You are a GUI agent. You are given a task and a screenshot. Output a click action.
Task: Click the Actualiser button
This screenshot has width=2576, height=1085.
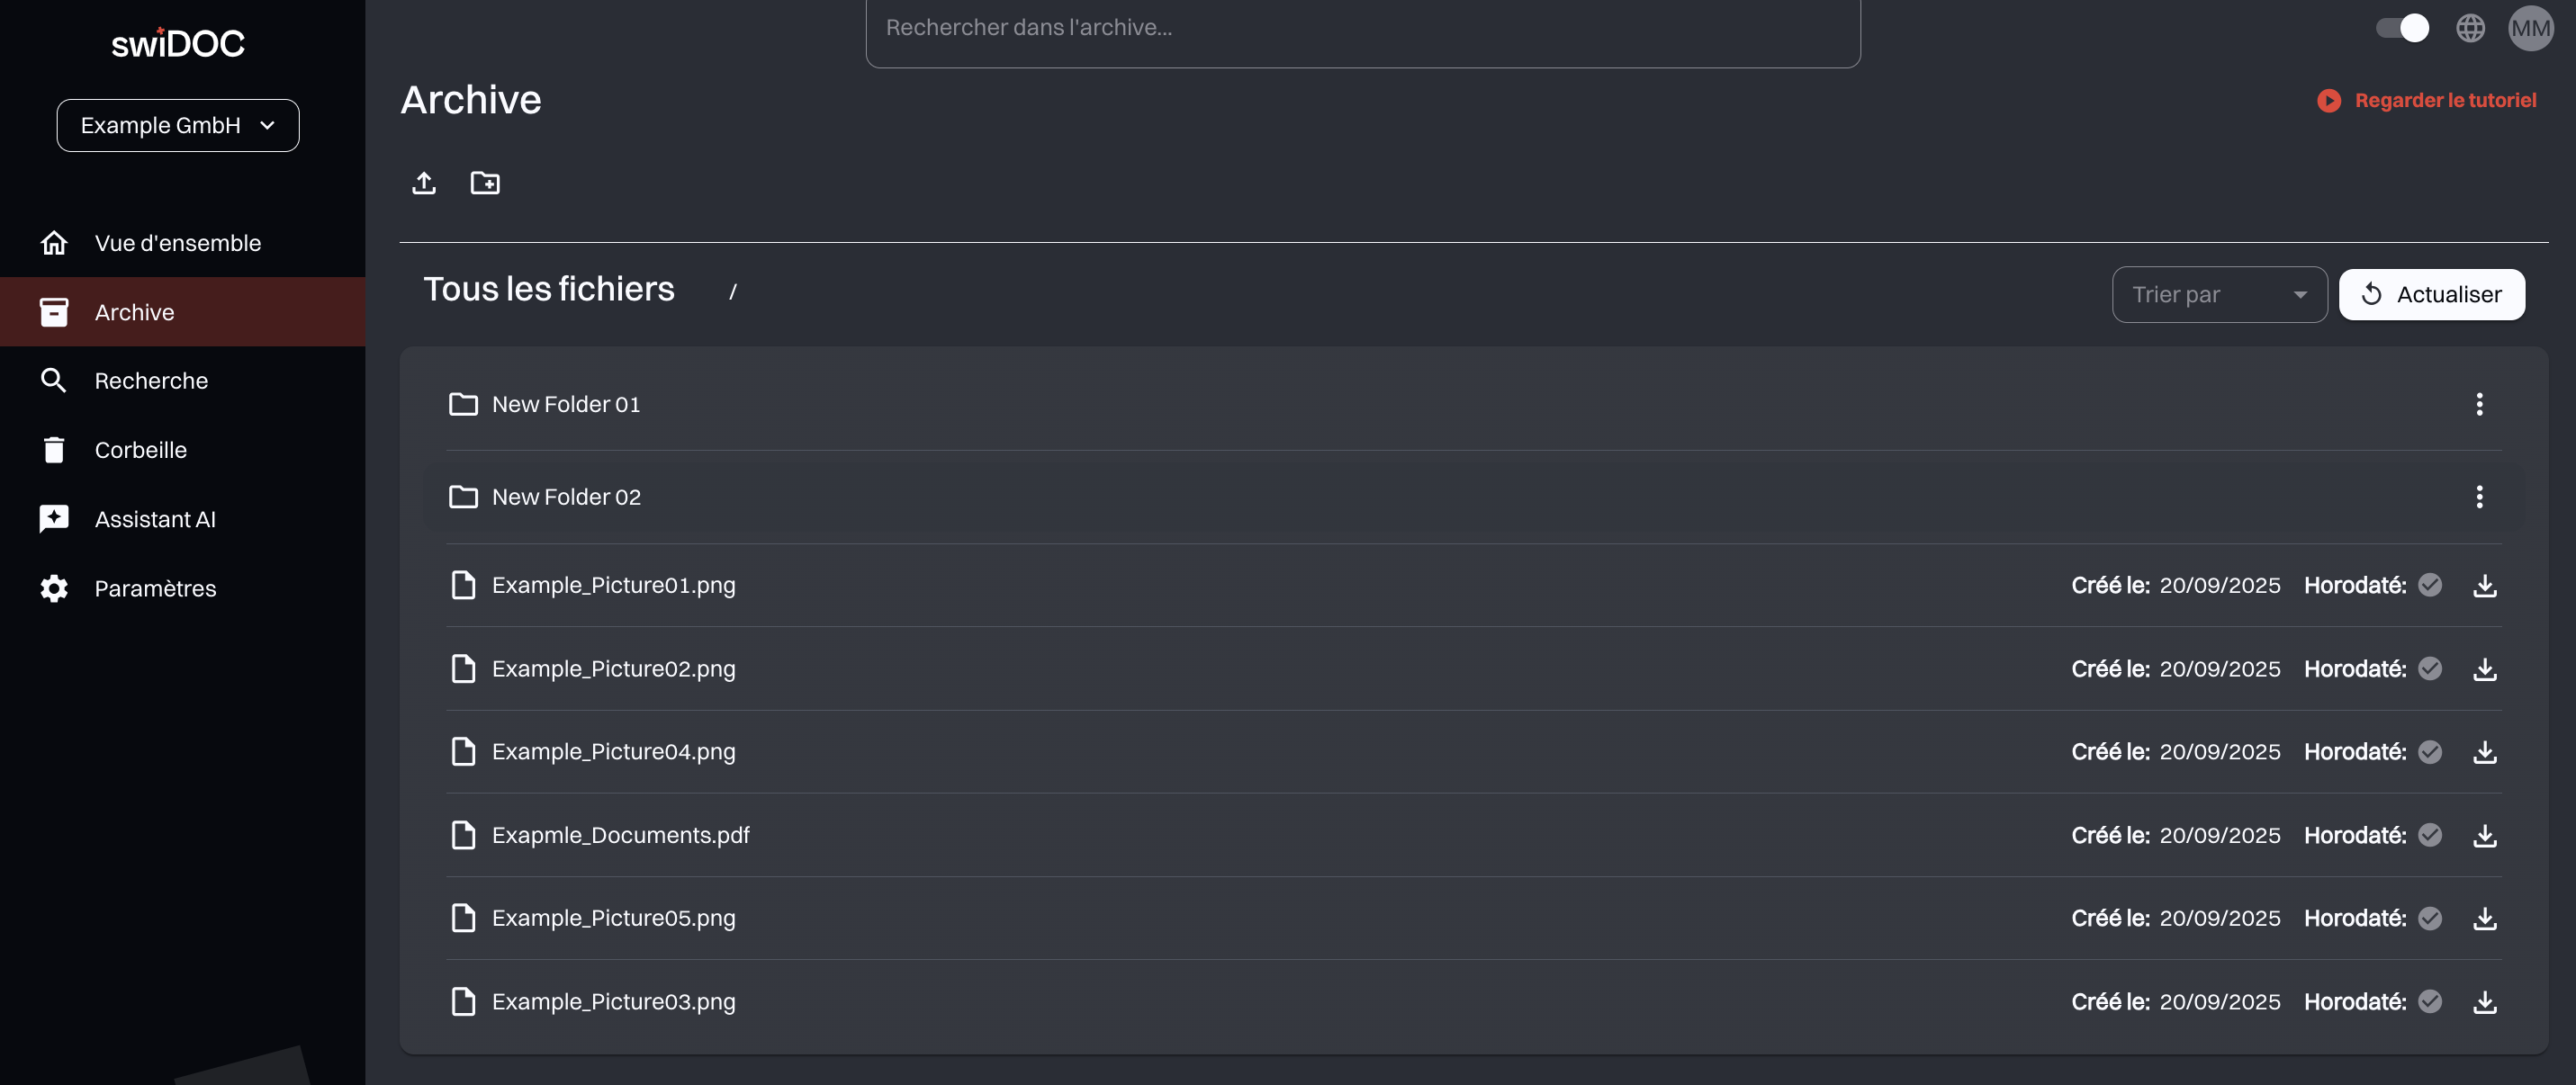coord(2431,295)
